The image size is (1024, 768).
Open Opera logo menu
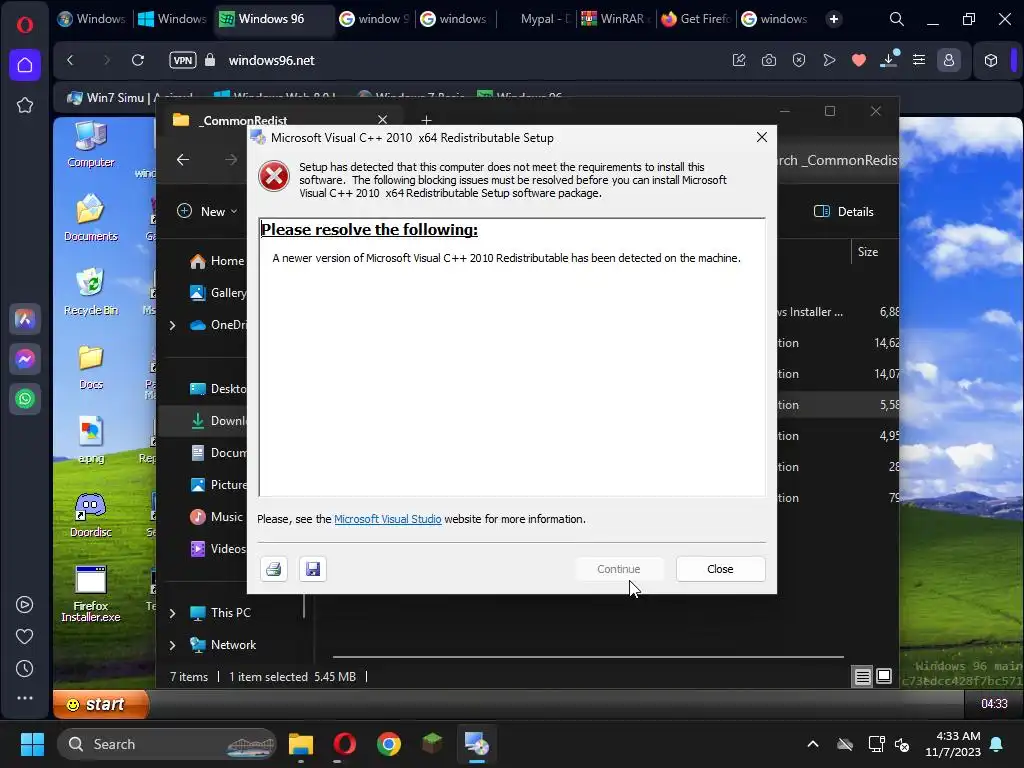coord(25,25)
